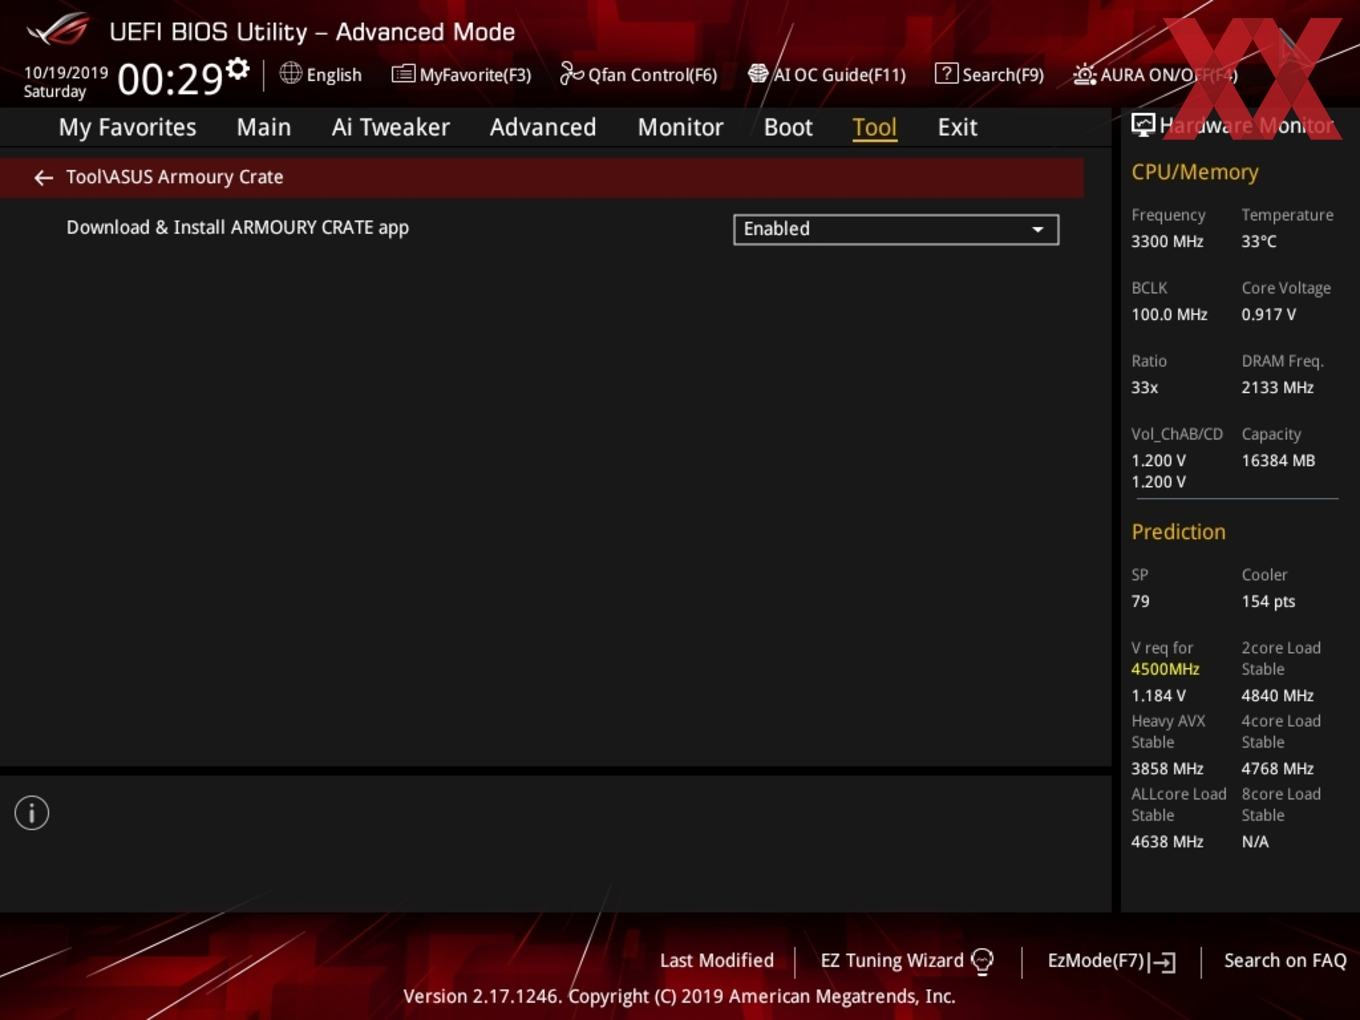Click the AURA light icon
1360x1020 pixels.
coord(1084,74)
